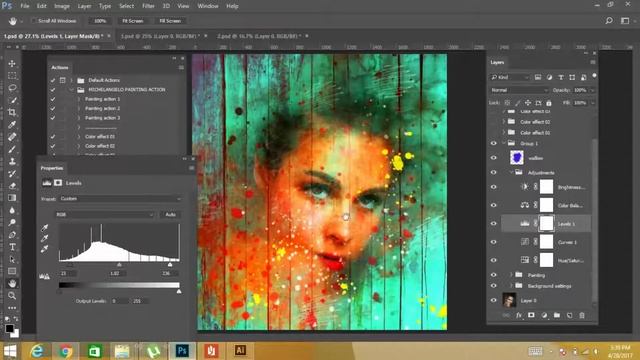
Task: Select the Eyedropper tool in toolbar
Action: point(12,124)
